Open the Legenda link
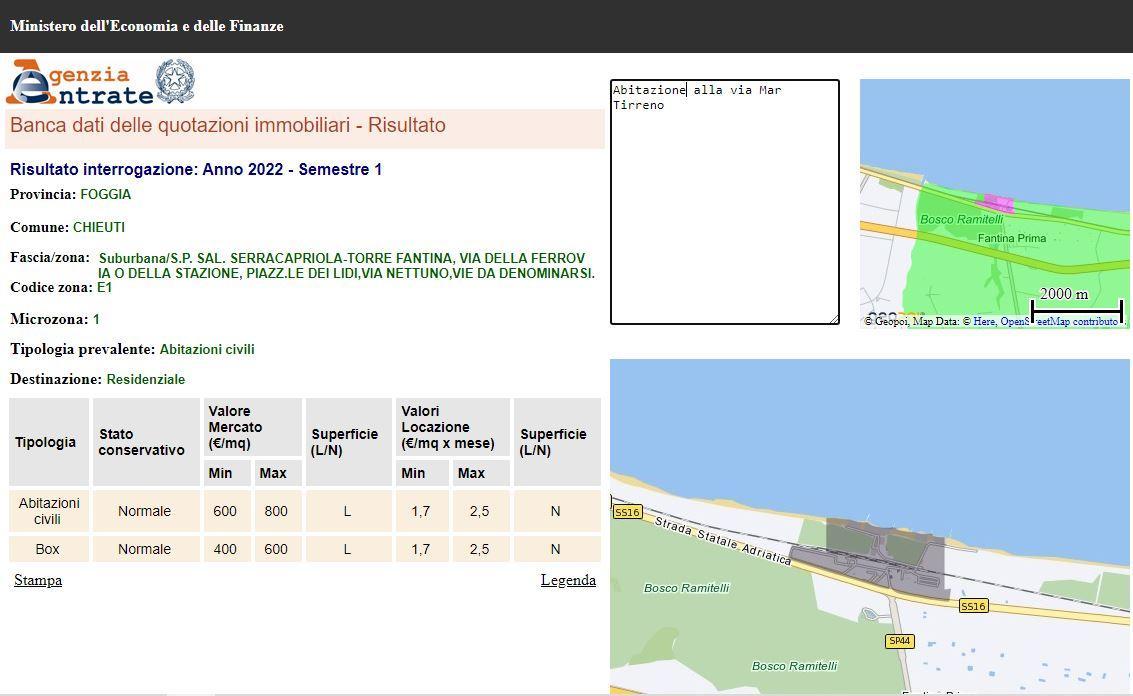 pos(568,580)
